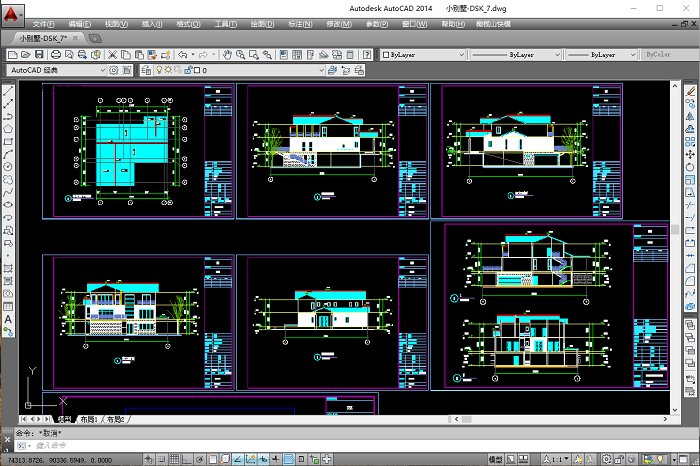Click the vertical scrollbar down arrow
This screenshot has height=466, width=700.
tap(675, 409)
